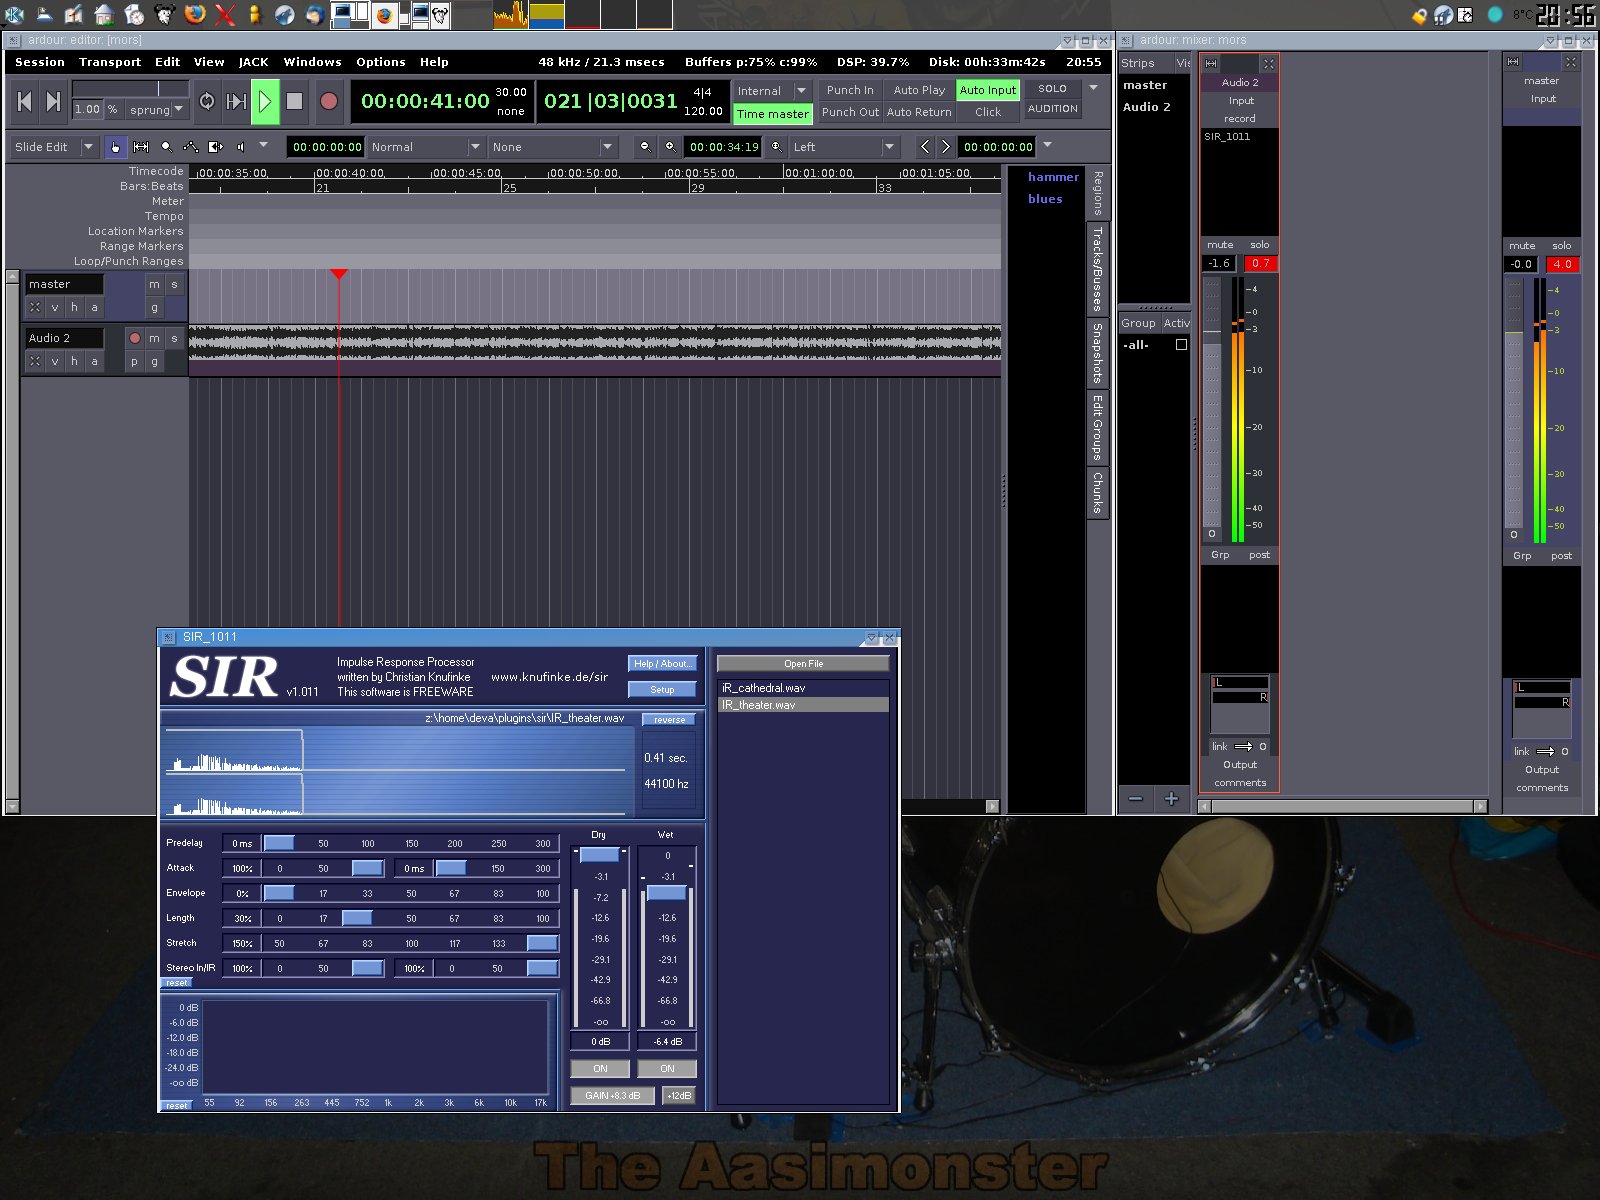Select the timefx stretch tool
Screen dimensions: 1600x1200
coord(215,147)
